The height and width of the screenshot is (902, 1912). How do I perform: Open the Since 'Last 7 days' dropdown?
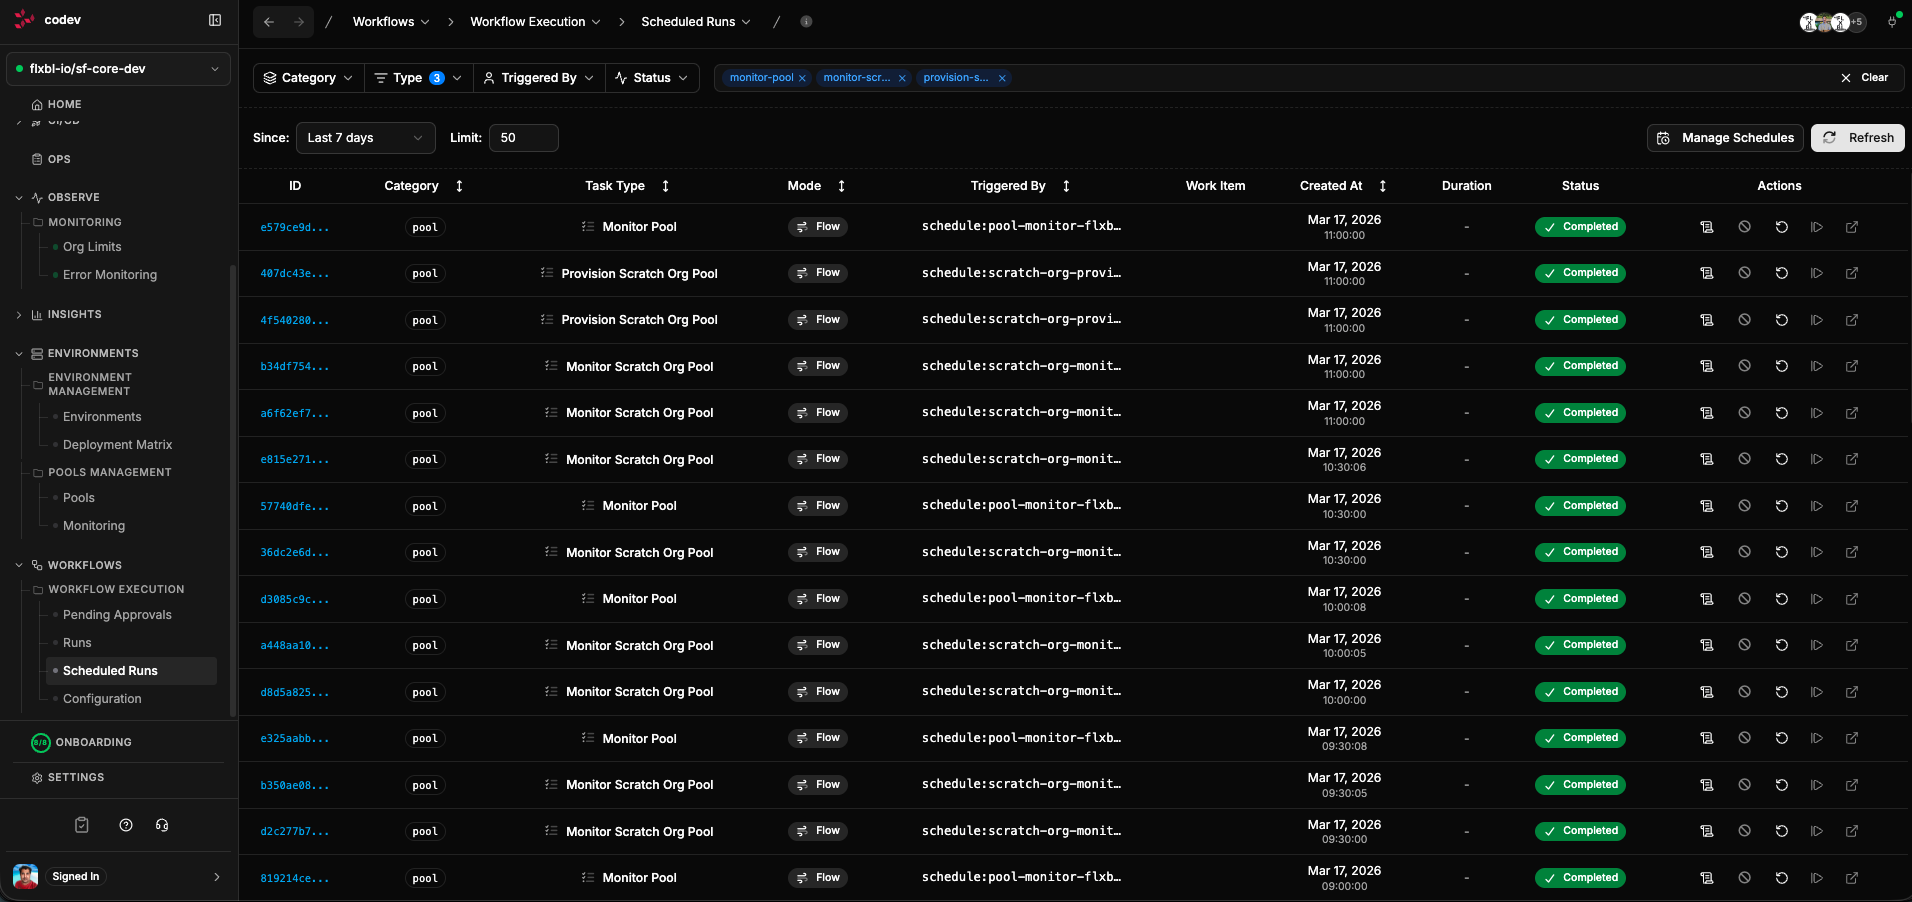(x=365, y=138)
